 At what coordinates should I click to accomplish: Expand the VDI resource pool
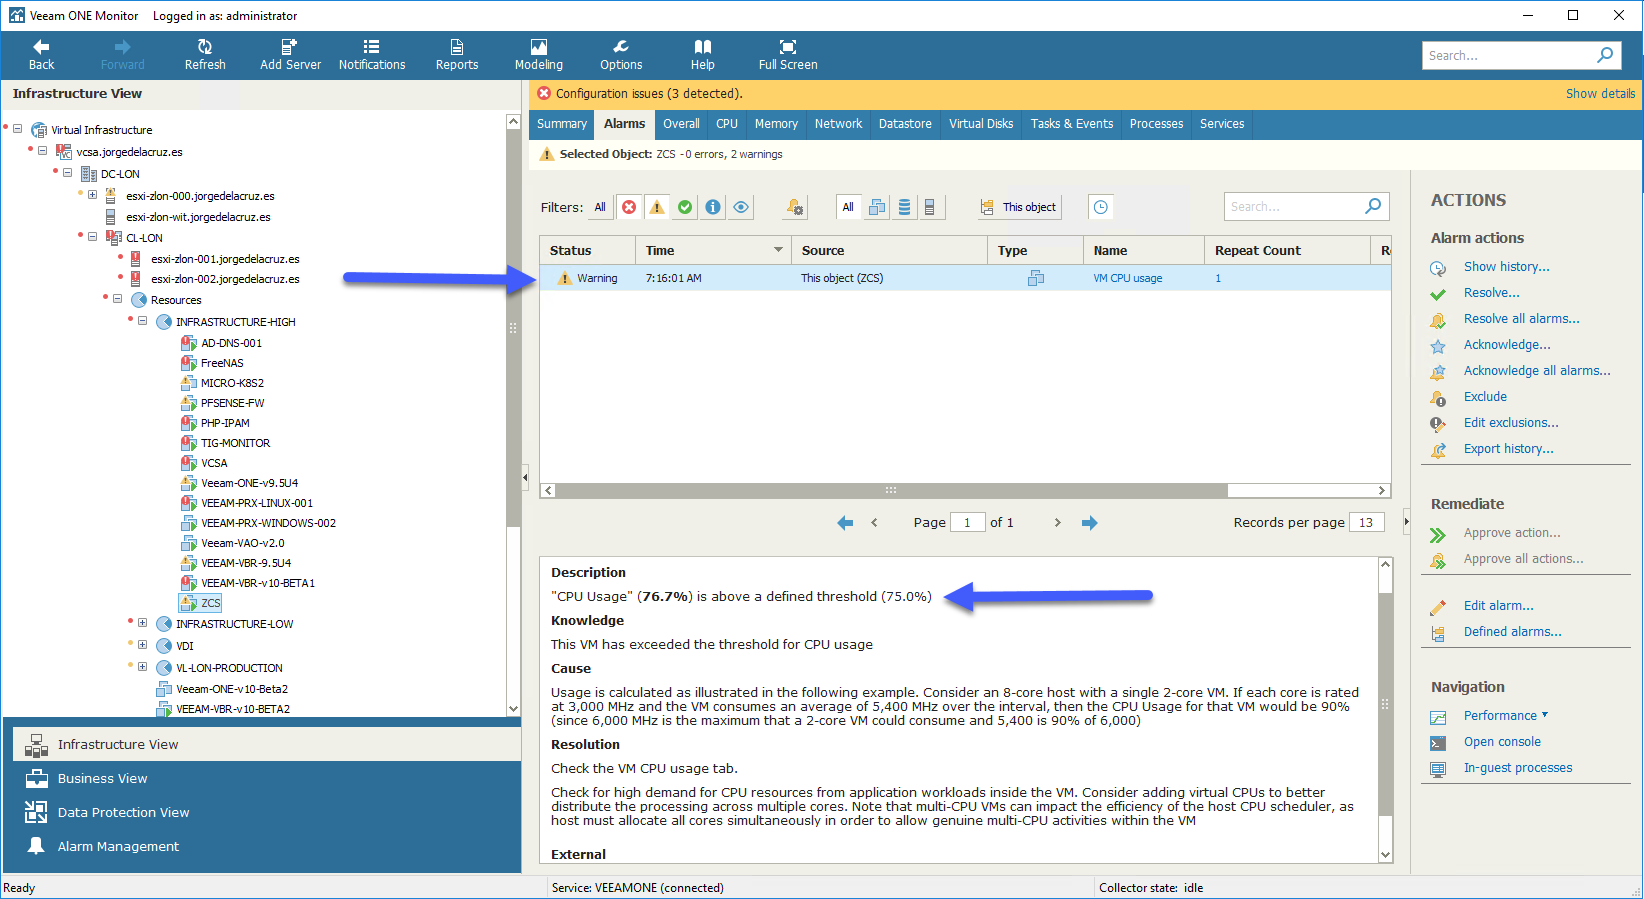[142, 645]
